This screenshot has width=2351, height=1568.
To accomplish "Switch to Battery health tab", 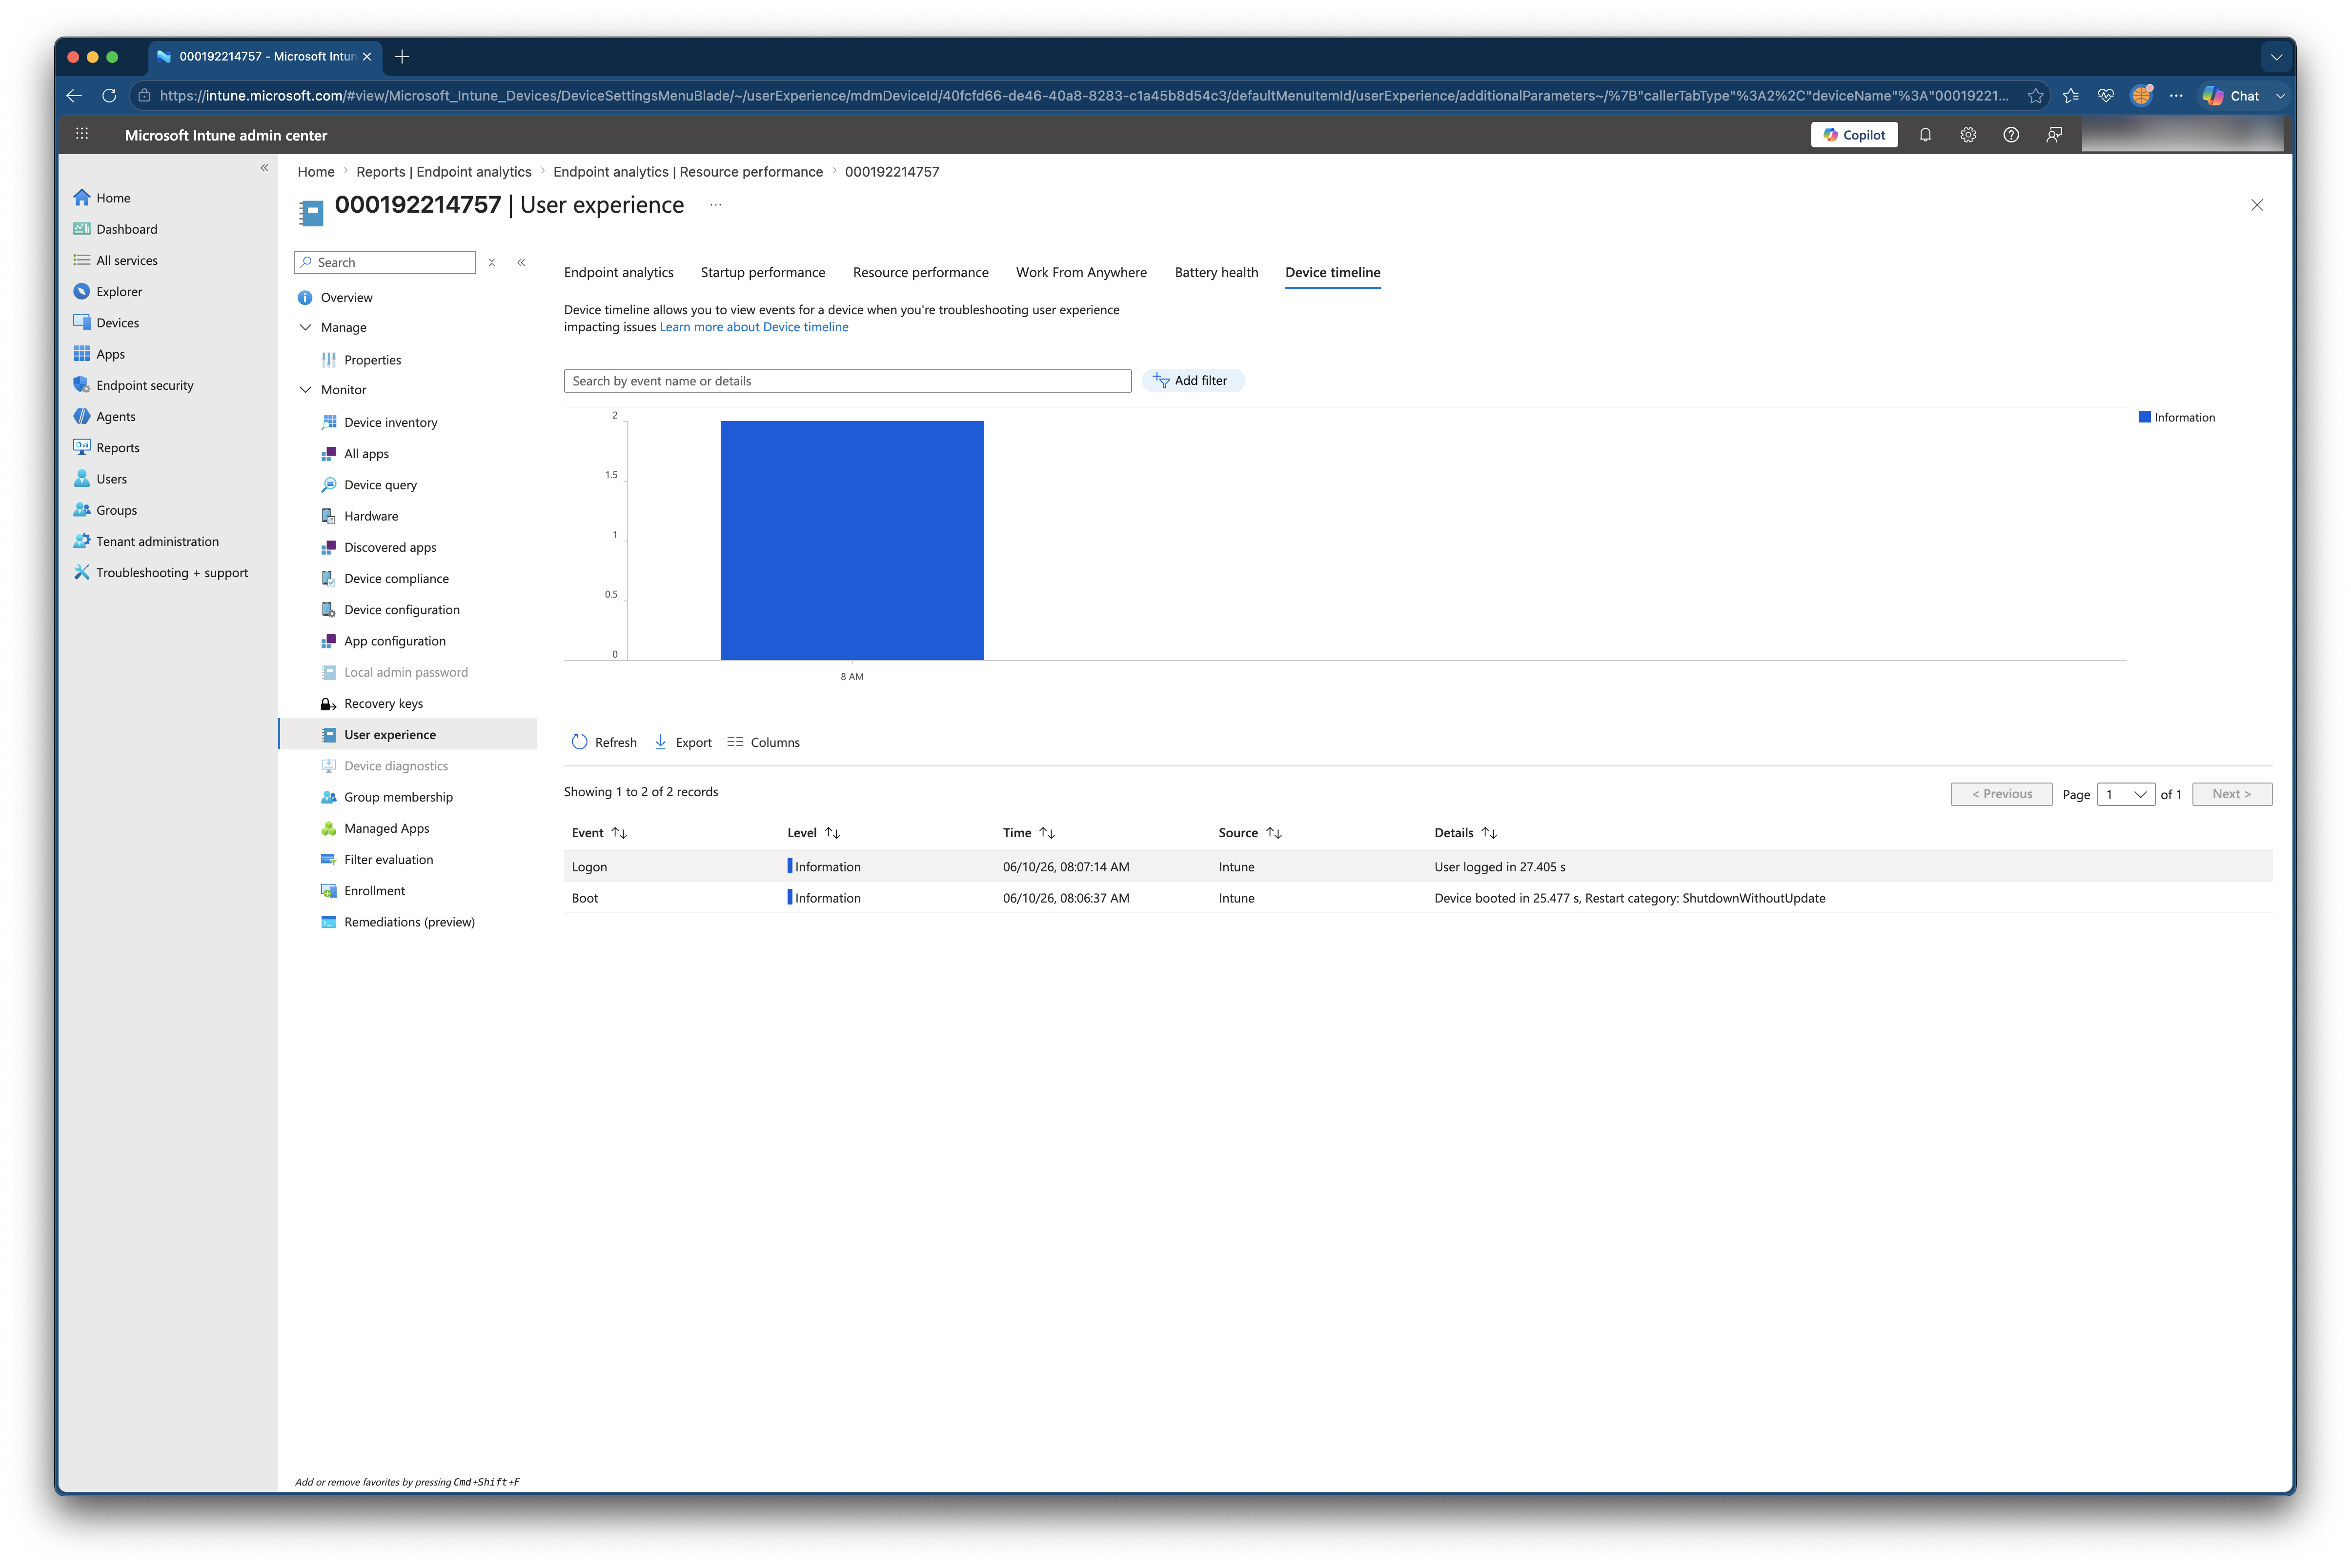I will 1216,272.
